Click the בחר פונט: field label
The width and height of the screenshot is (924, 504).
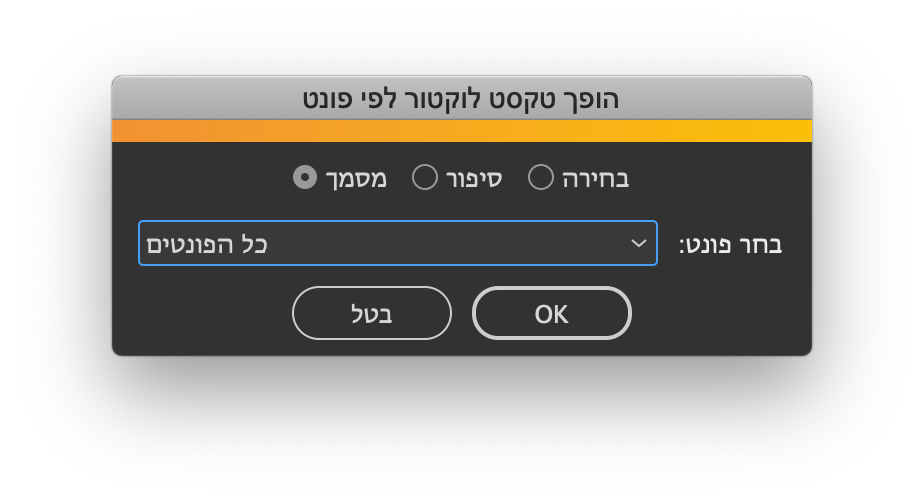pos(730,244)
